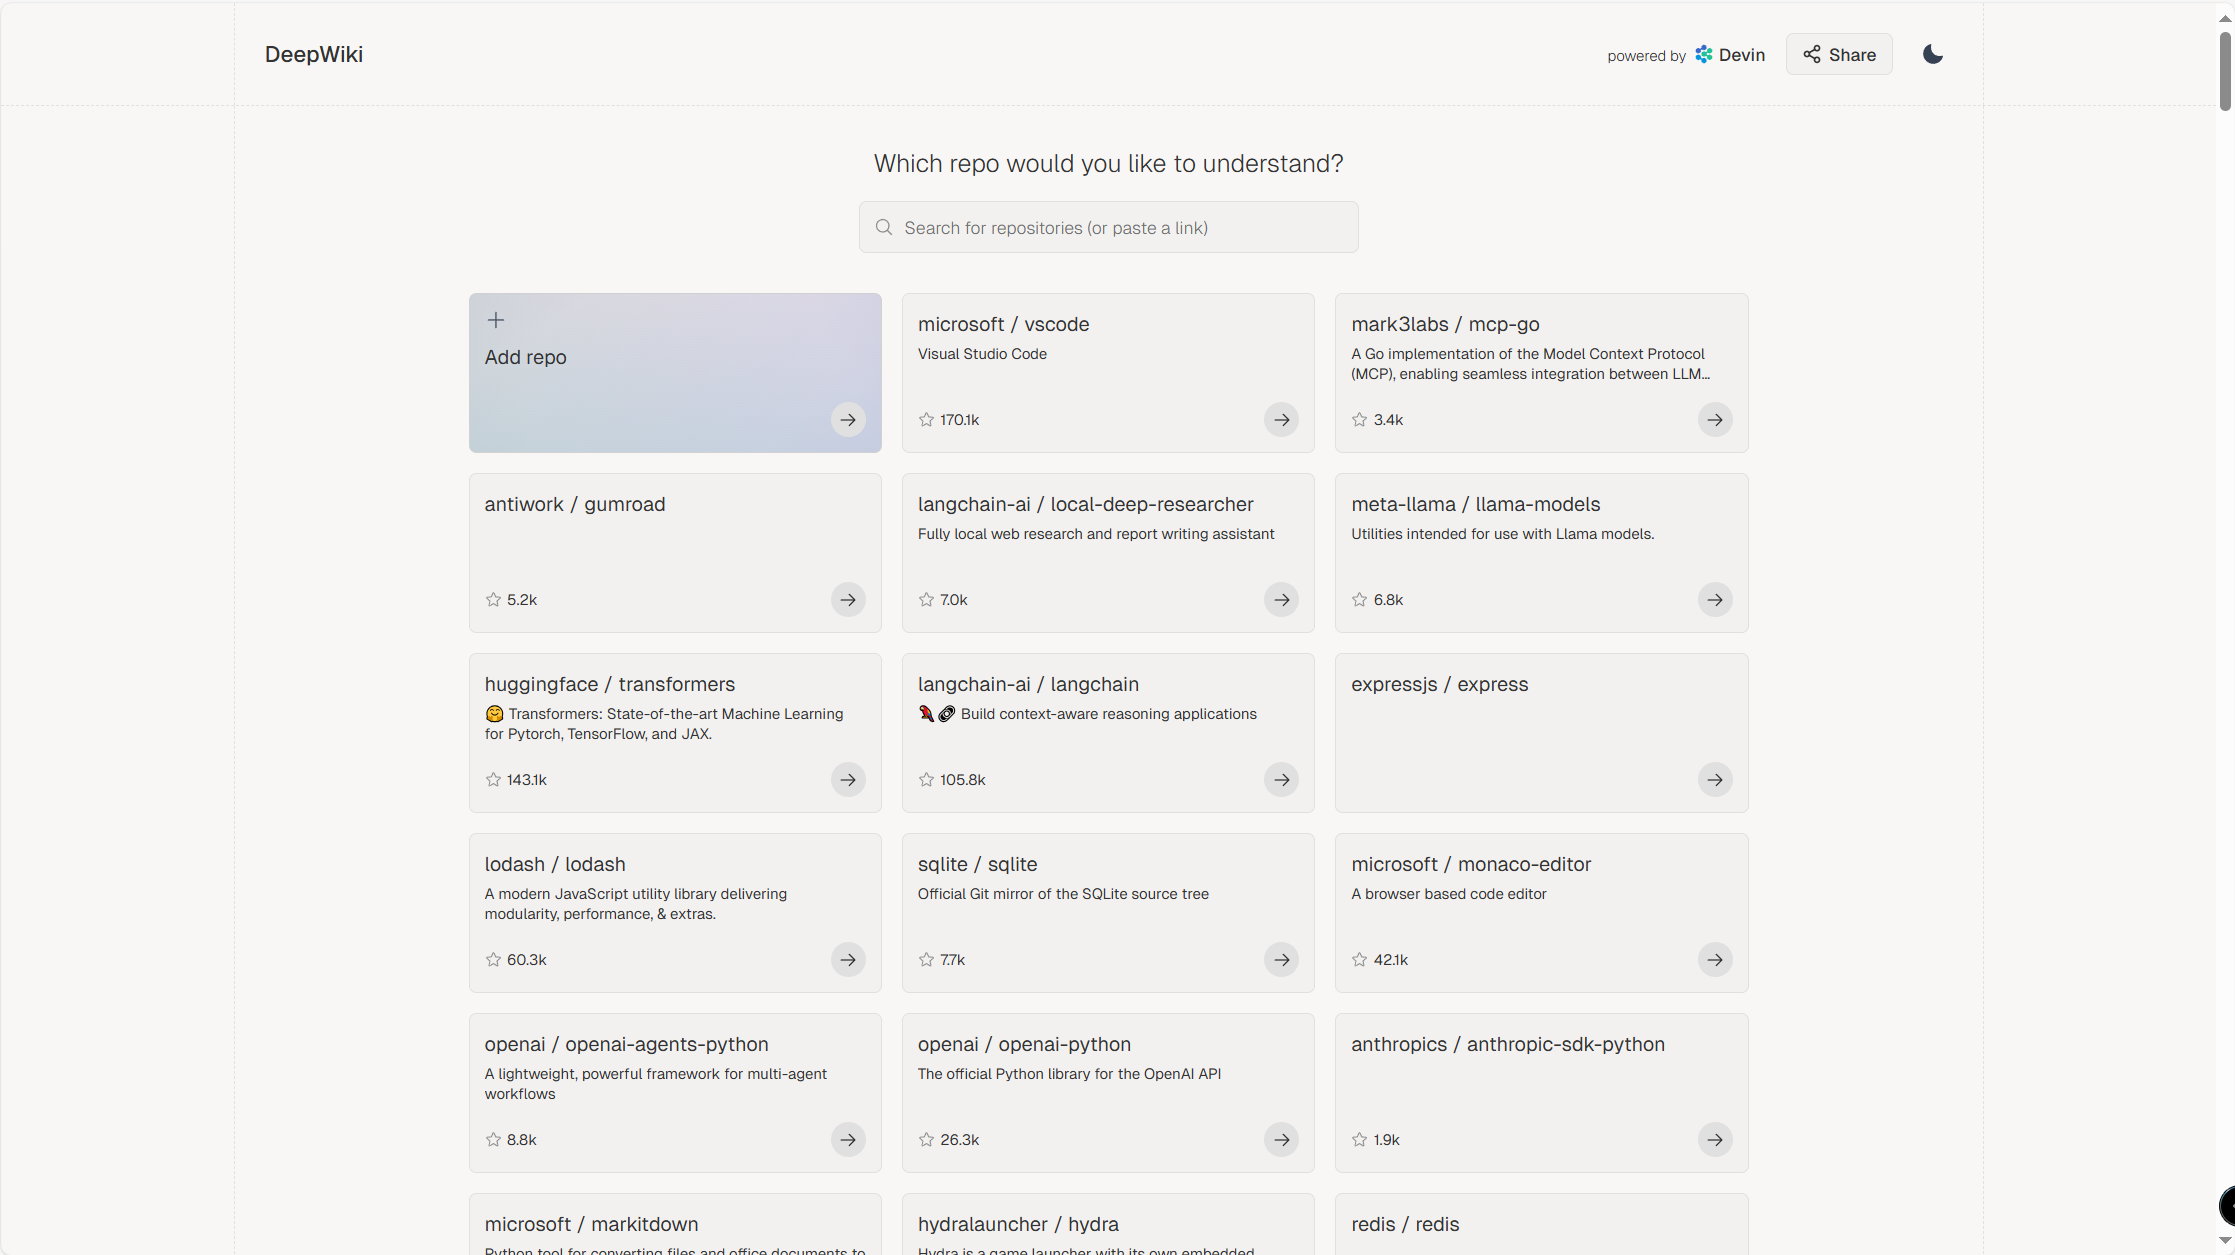Click the 7.7k star count on sqlite
This screenshot has height=1255, width=2235.
tap(952, 959)
